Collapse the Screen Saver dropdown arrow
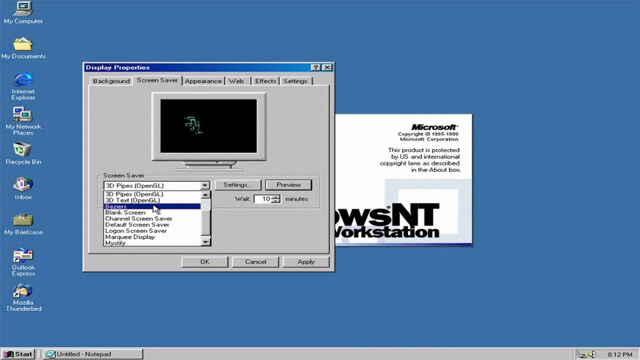The width and height of the screenshot is (640, 360). (x=205, y=186)
